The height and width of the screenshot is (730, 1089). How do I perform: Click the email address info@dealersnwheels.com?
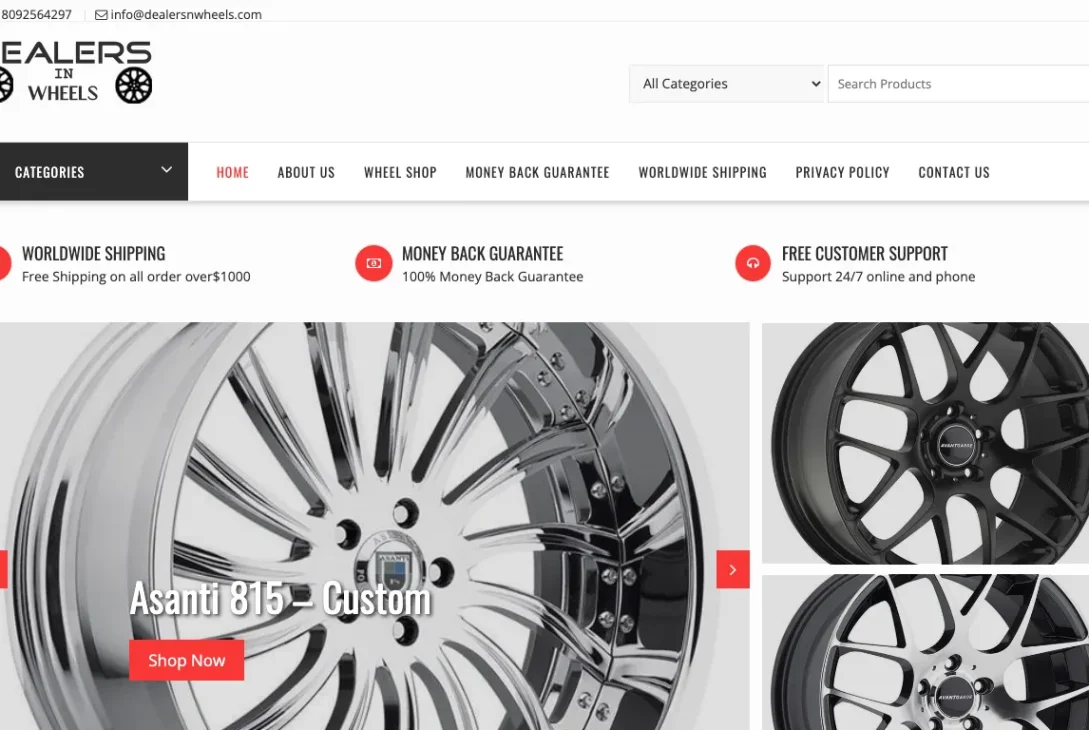(x=185, y=14)
